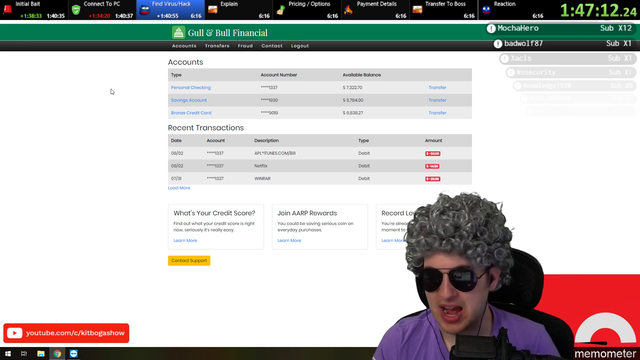Click the Description column header

click(x=266, y=141)
